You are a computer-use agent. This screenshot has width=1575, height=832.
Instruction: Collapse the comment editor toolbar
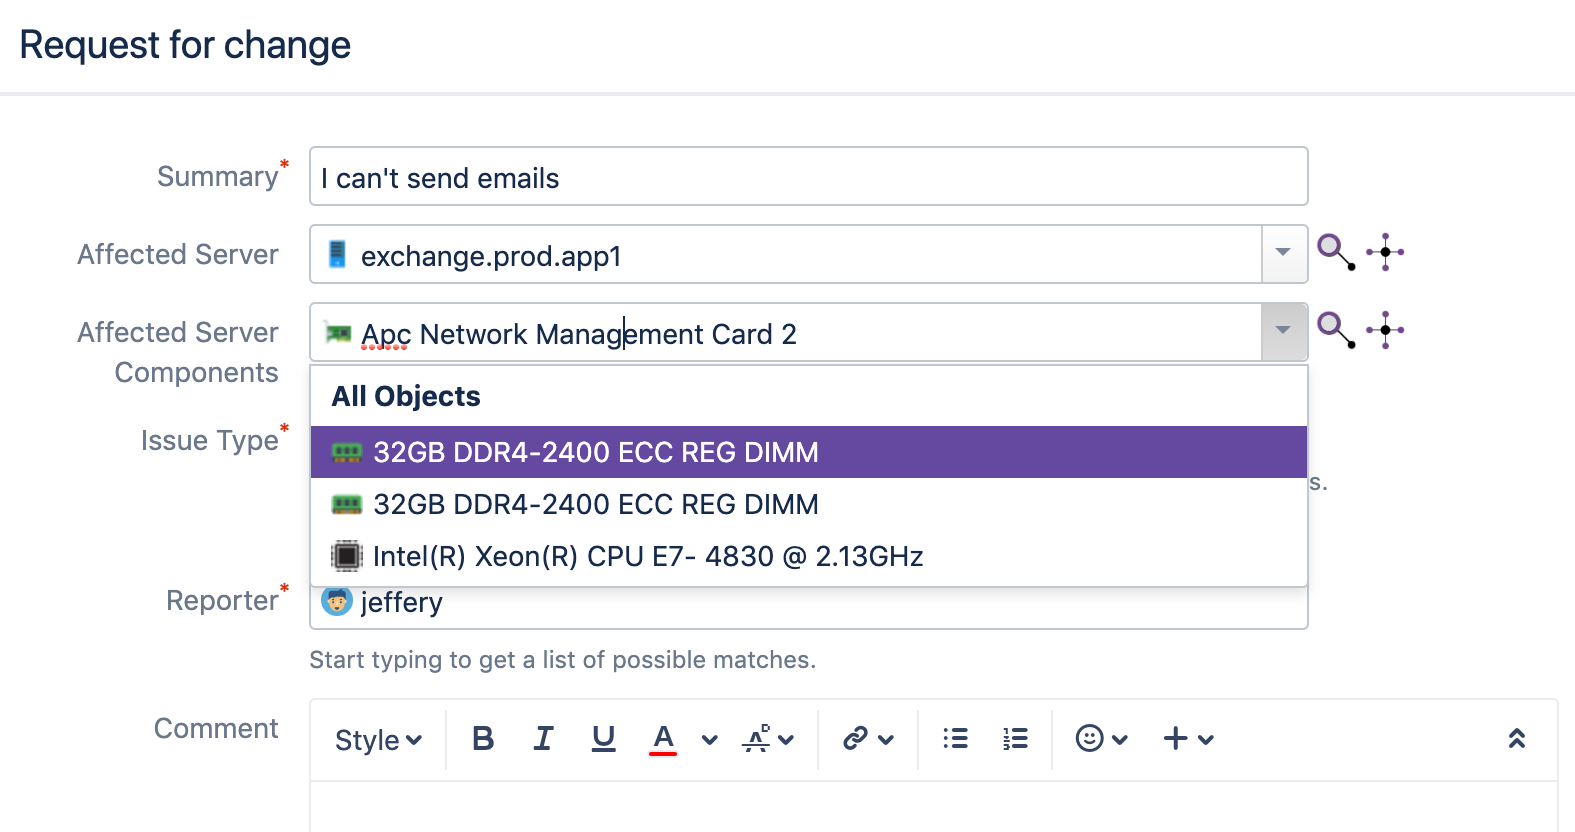1516,739
